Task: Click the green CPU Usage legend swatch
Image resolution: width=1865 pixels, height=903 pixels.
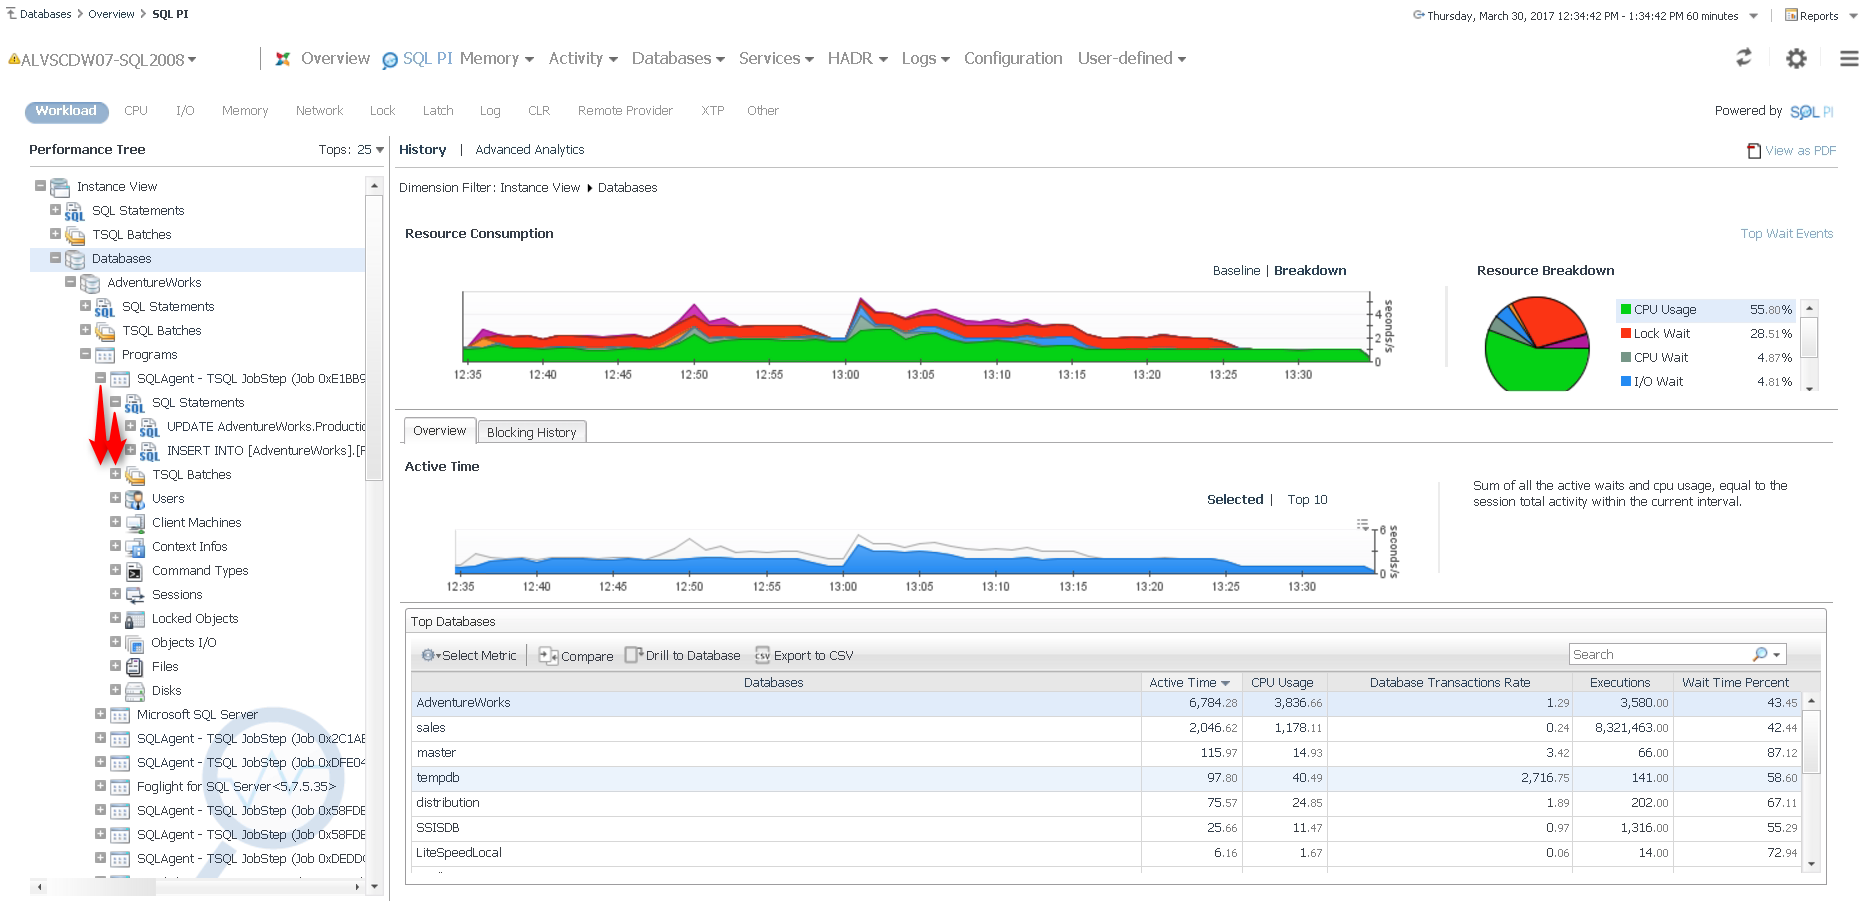Action: point(1626,310)
